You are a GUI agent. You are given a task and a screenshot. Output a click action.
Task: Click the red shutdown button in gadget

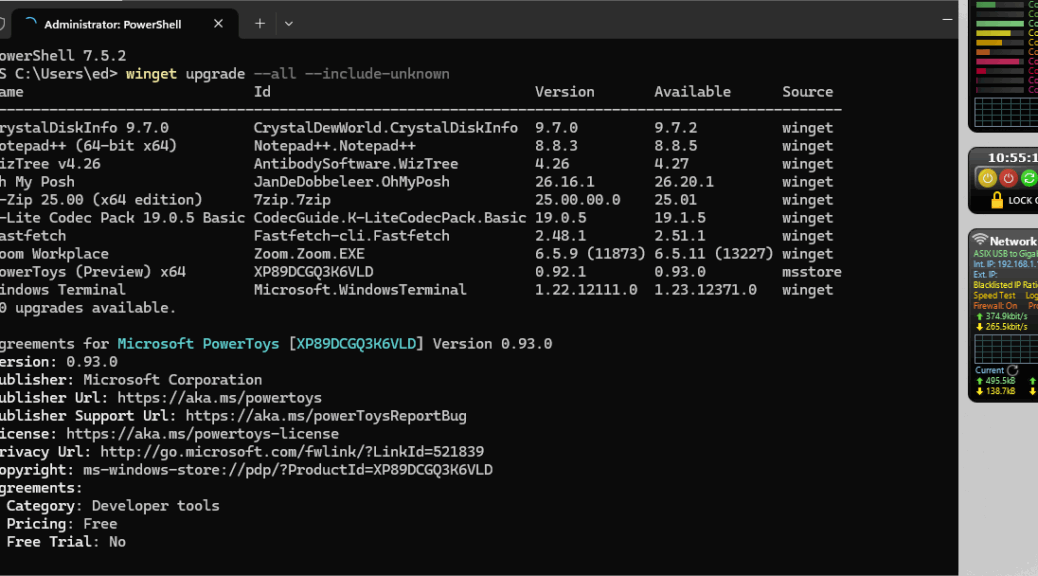pos(1008,178)
